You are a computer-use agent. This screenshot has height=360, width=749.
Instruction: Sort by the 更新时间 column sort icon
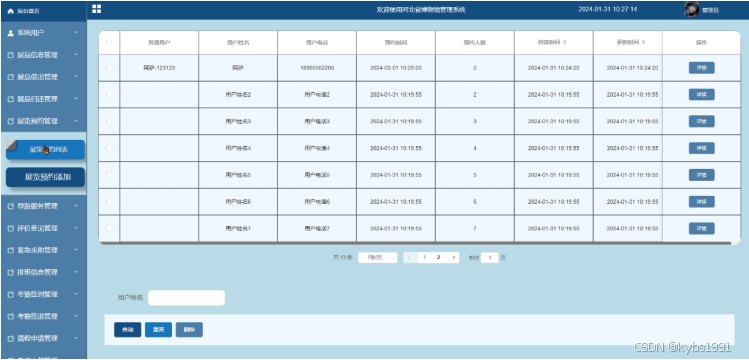tap(643, 42)
